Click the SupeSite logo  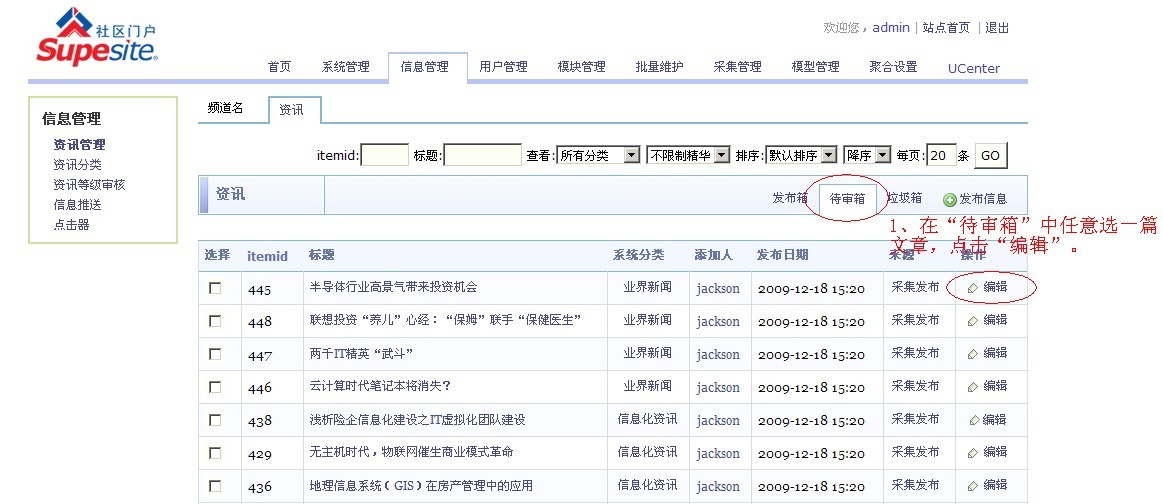[97, 37]
